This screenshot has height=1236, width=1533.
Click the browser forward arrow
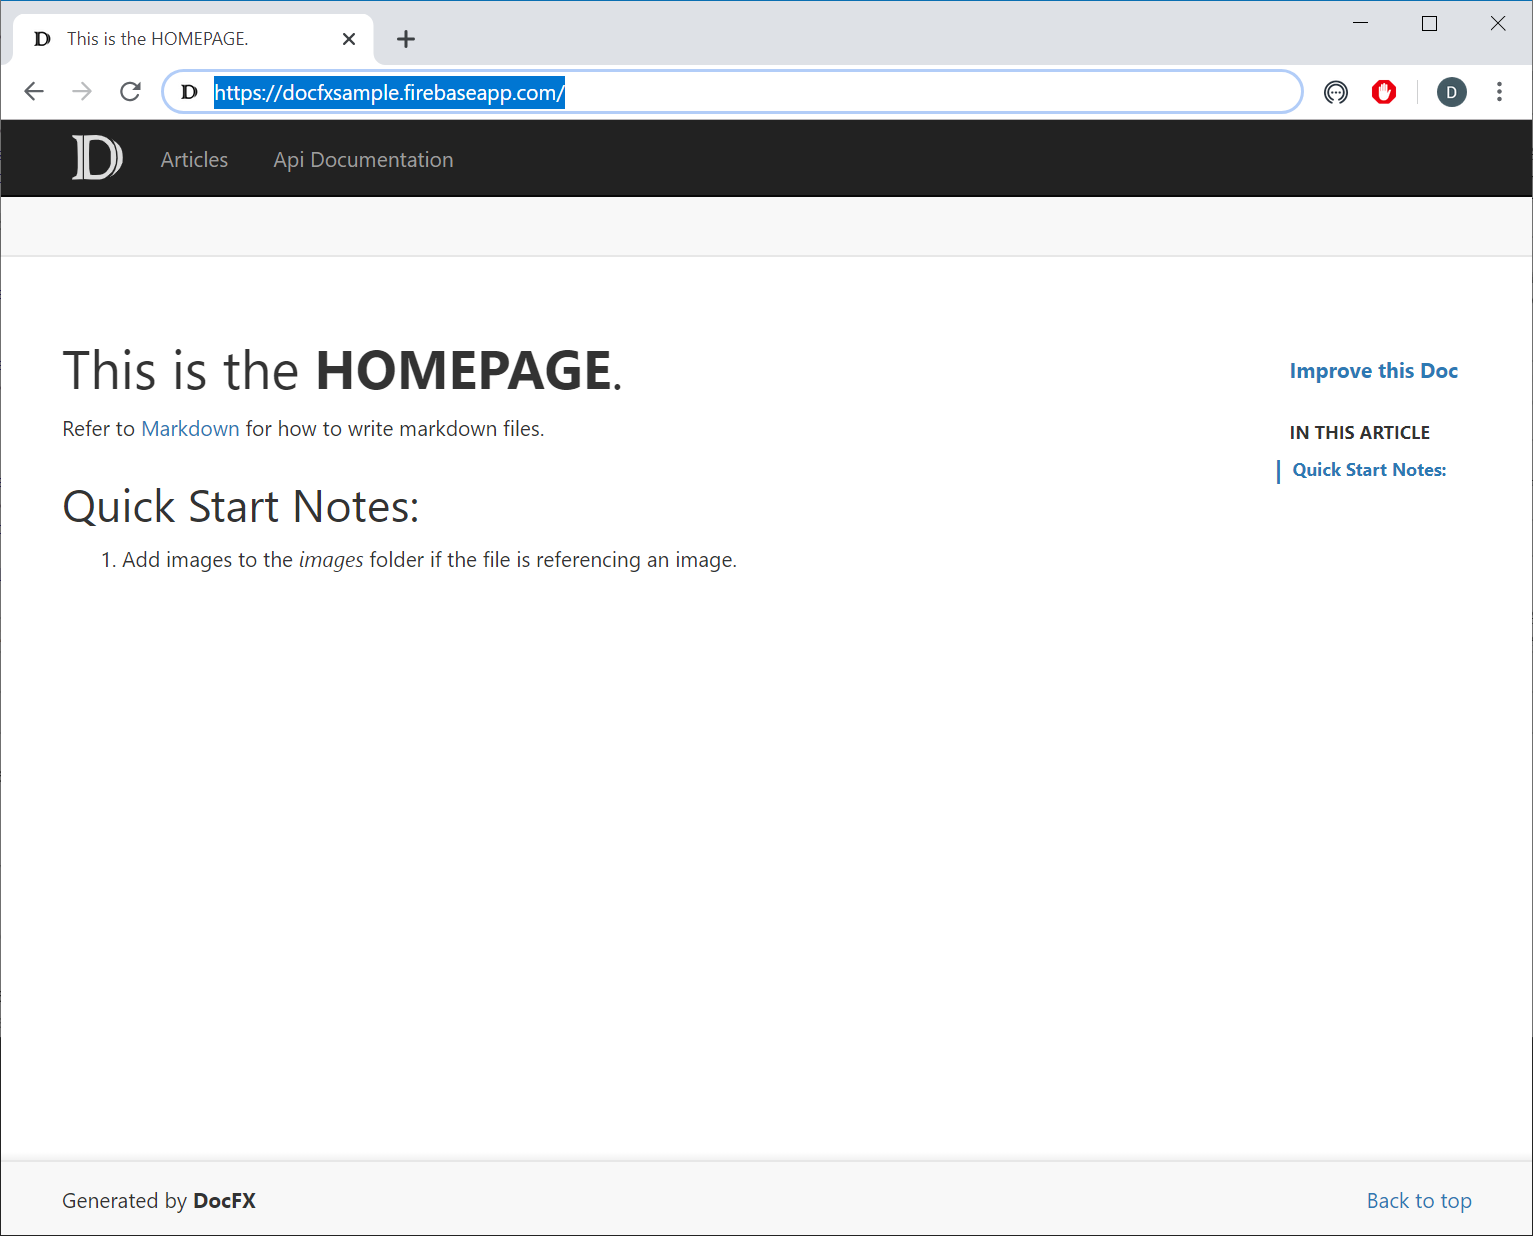pyautogui.click(x=82, y=92)
